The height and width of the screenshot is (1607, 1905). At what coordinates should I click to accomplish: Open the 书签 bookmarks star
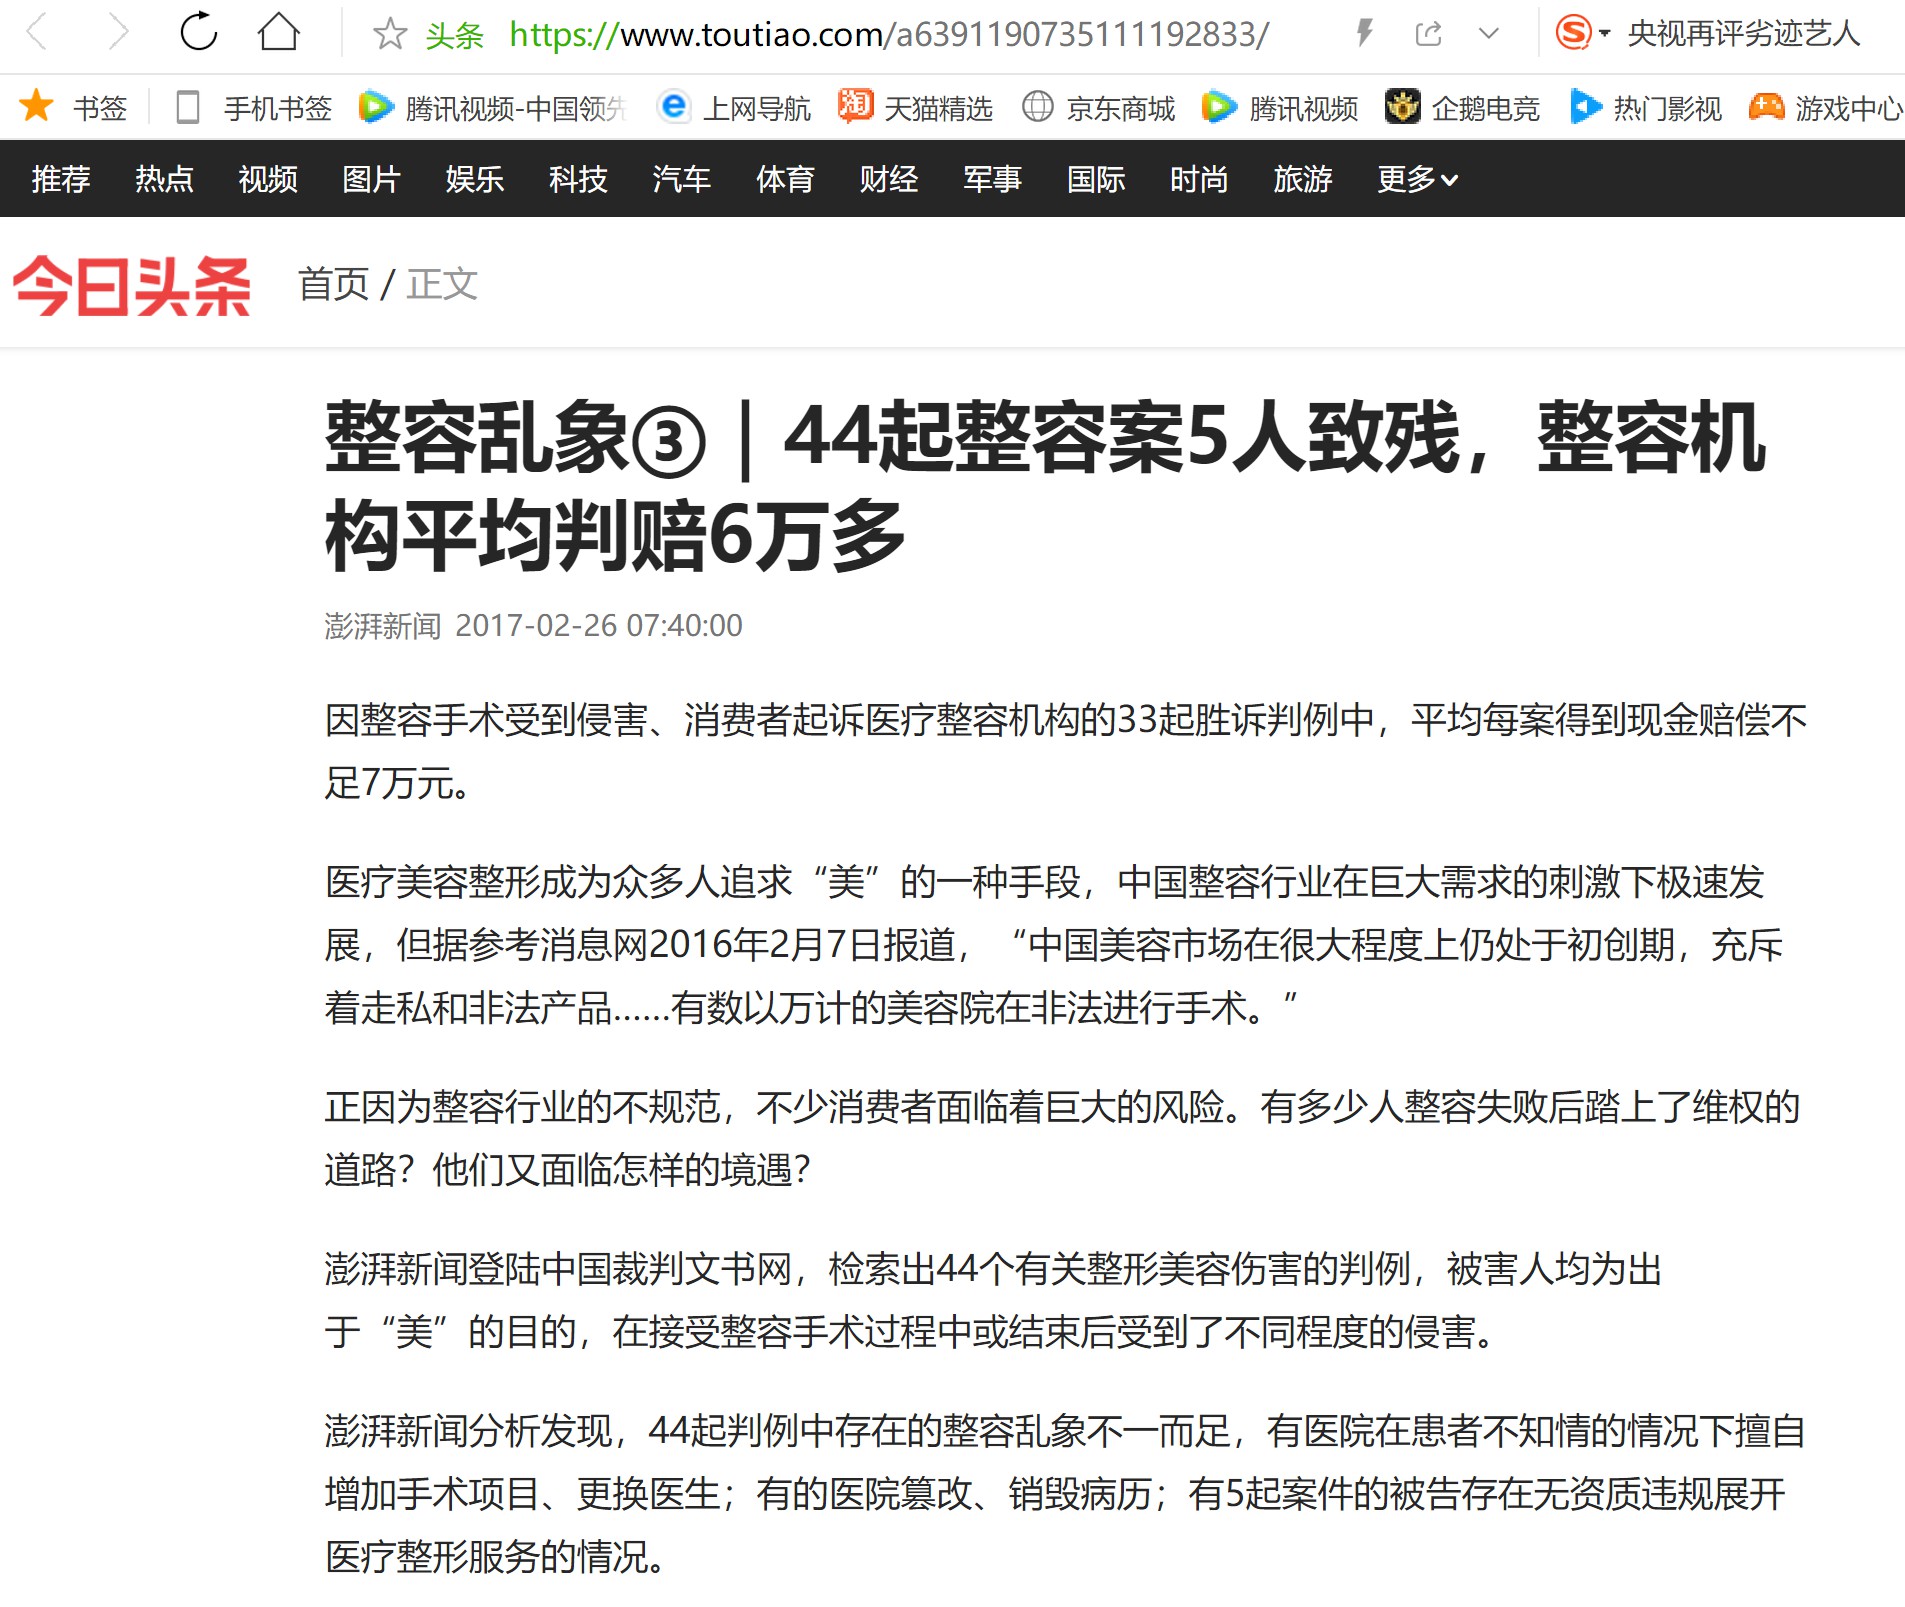point(74,107)
